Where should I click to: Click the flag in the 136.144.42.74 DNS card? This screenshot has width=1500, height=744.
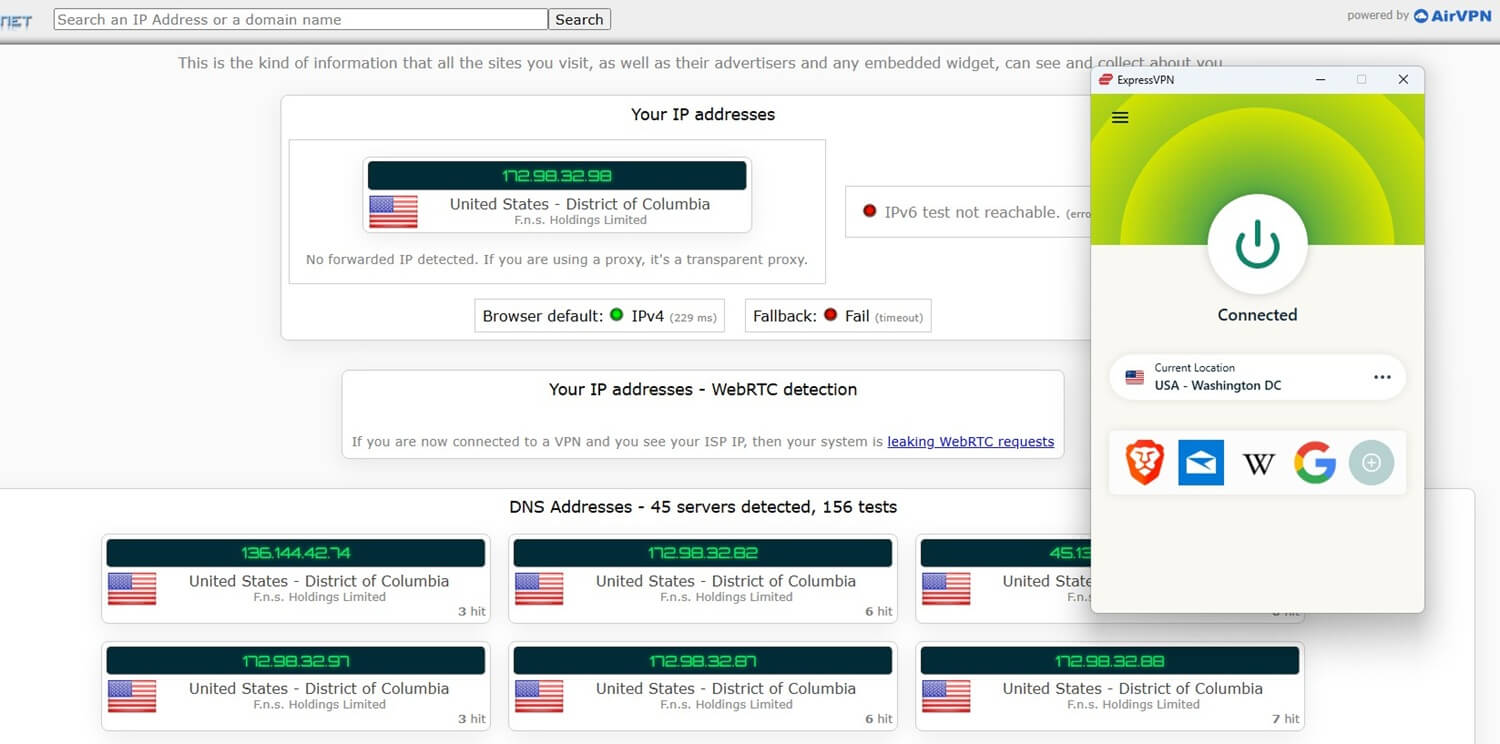point(132,589)
